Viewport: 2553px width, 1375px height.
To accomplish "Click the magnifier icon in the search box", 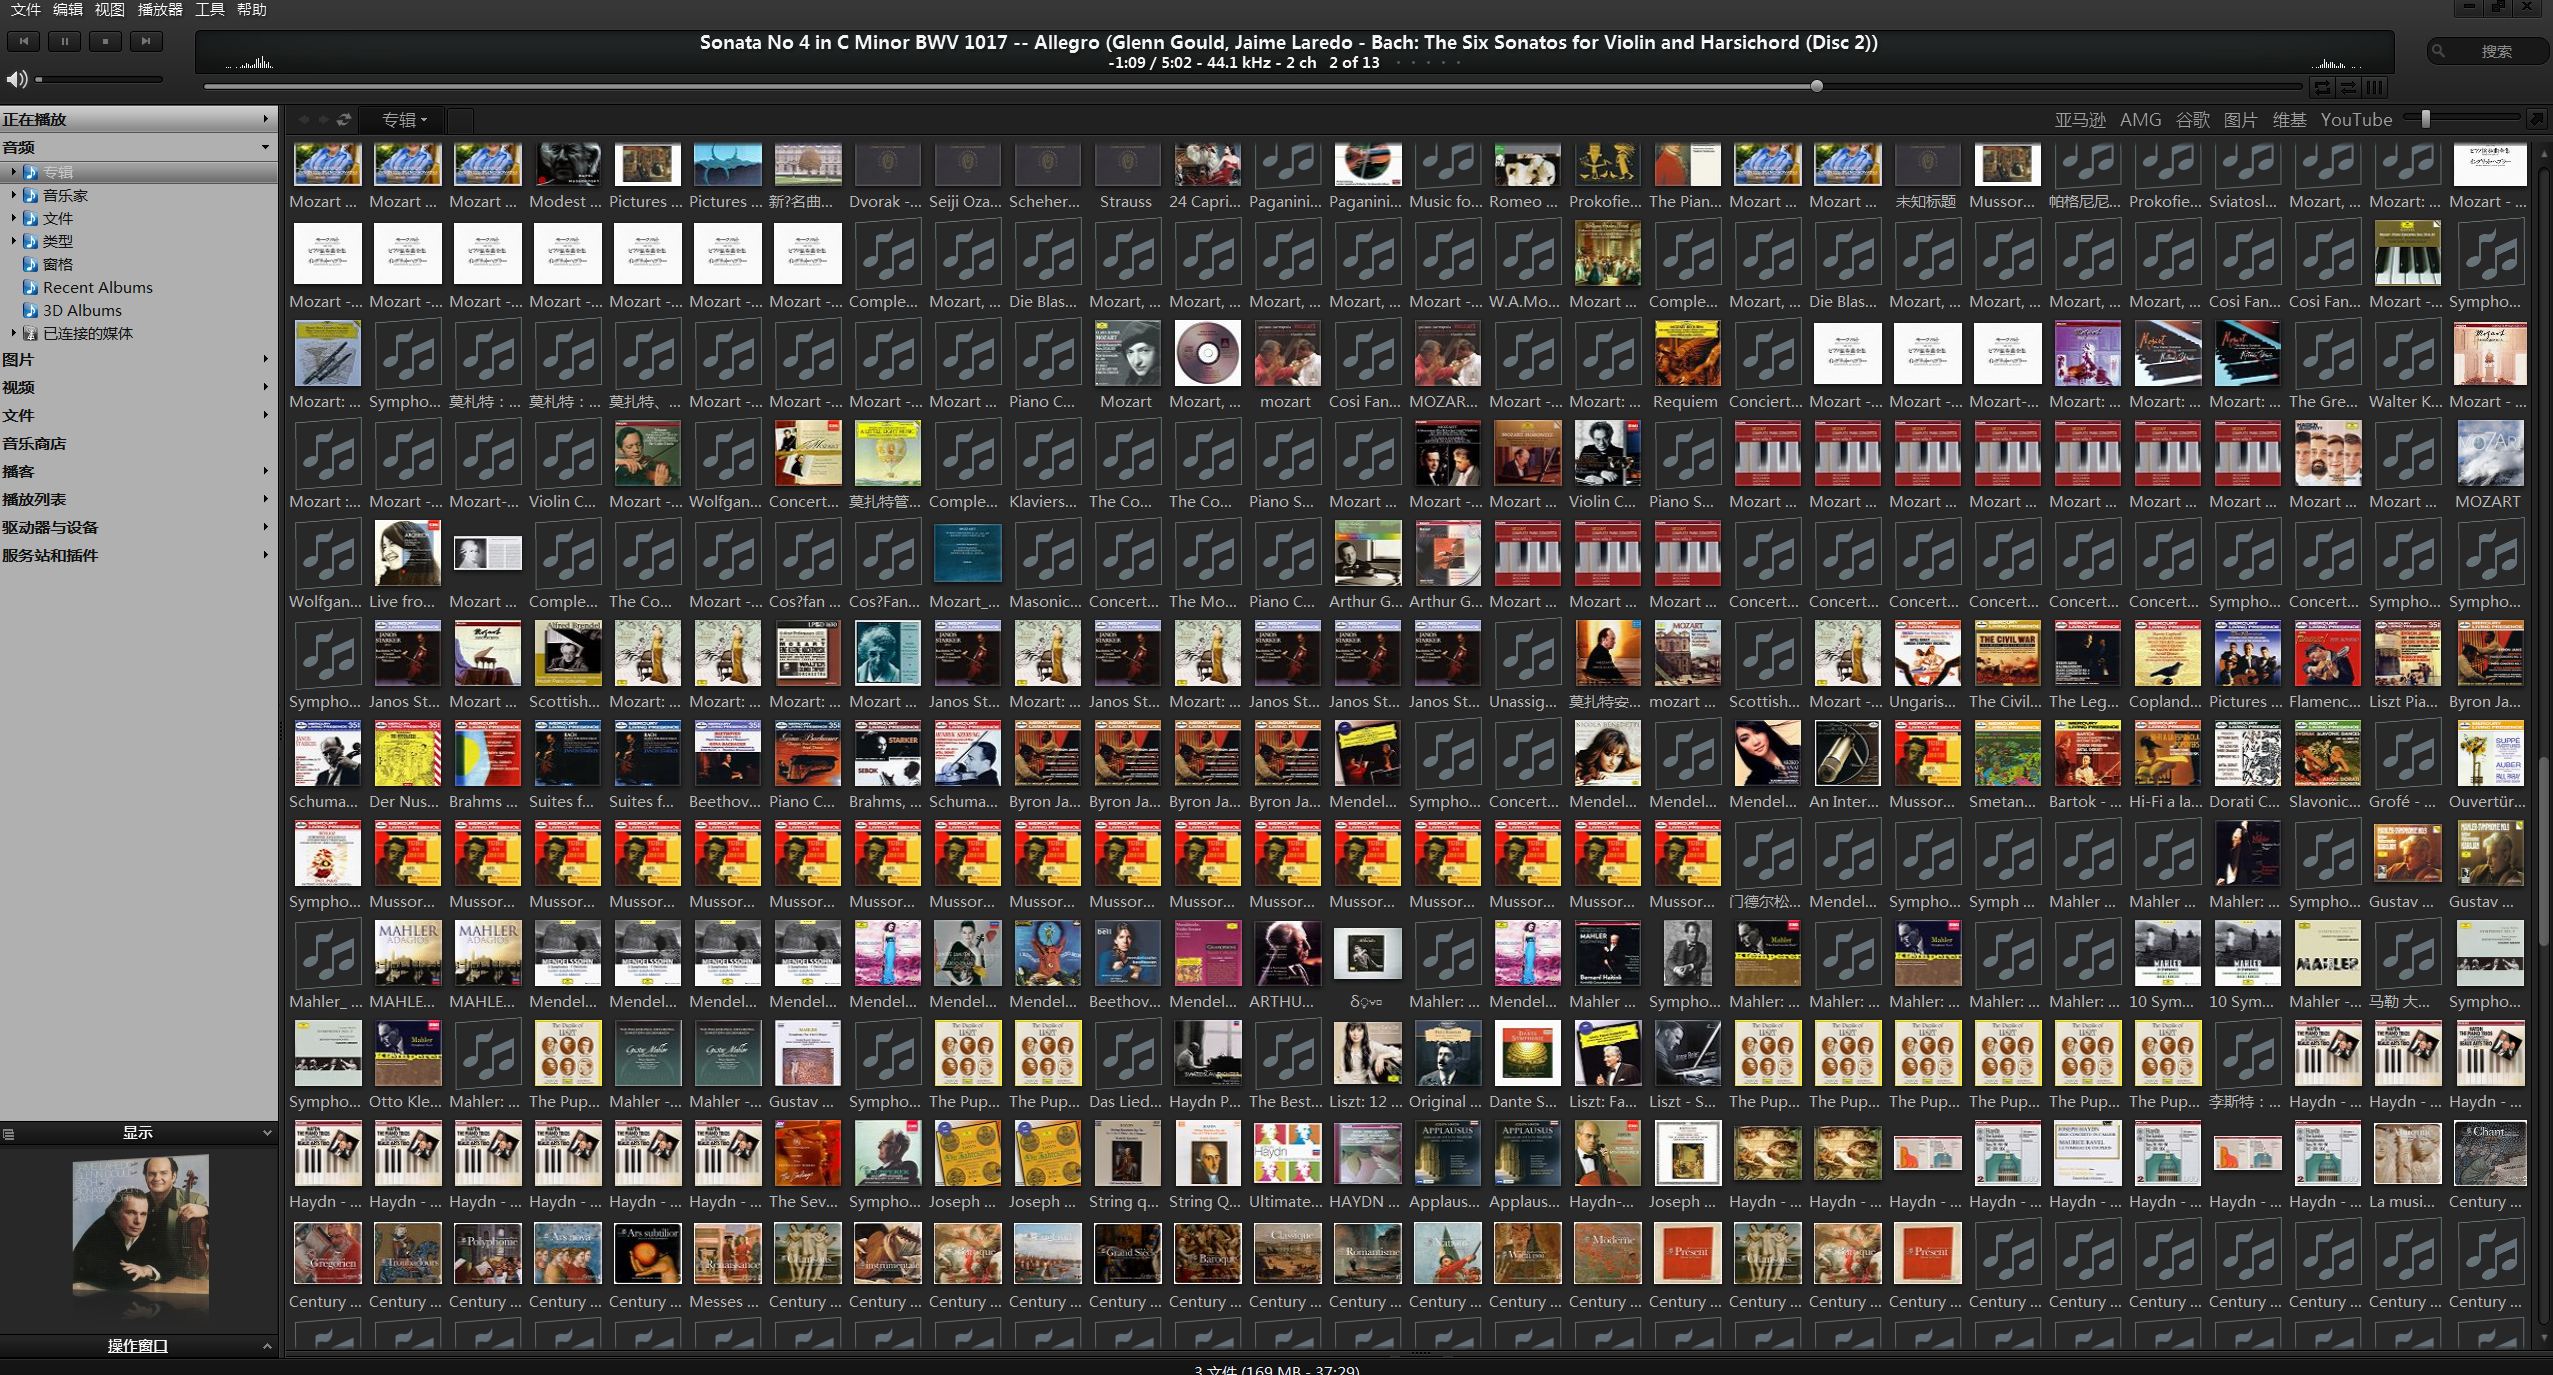I will pos(2439,51).
